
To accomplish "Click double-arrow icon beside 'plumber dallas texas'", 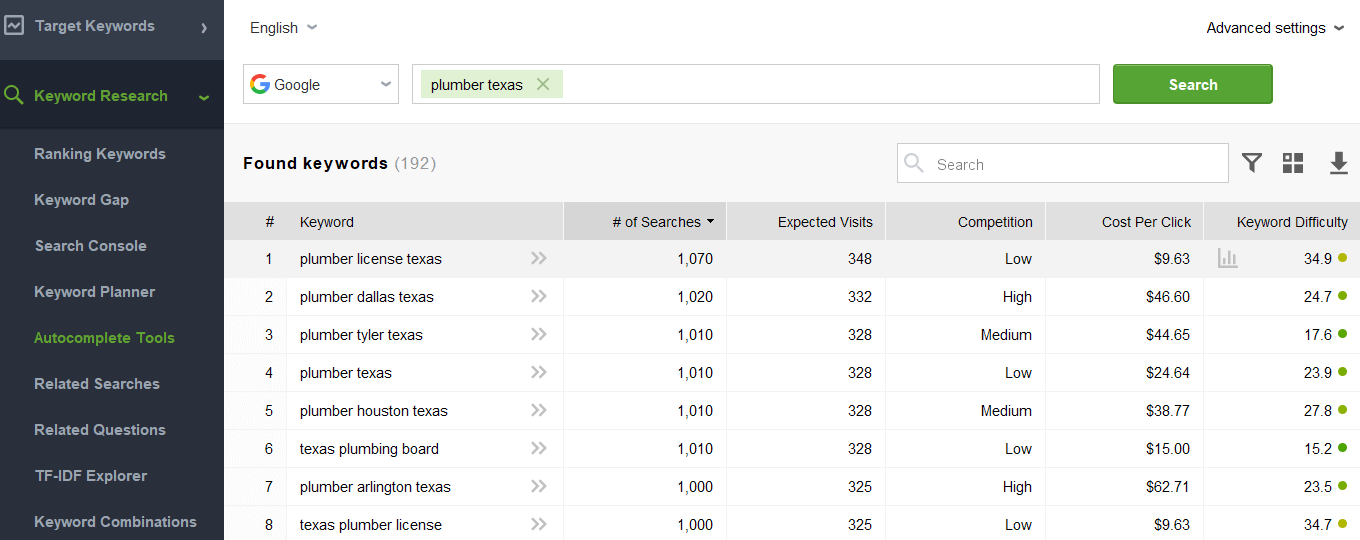I will click(539, 297).
